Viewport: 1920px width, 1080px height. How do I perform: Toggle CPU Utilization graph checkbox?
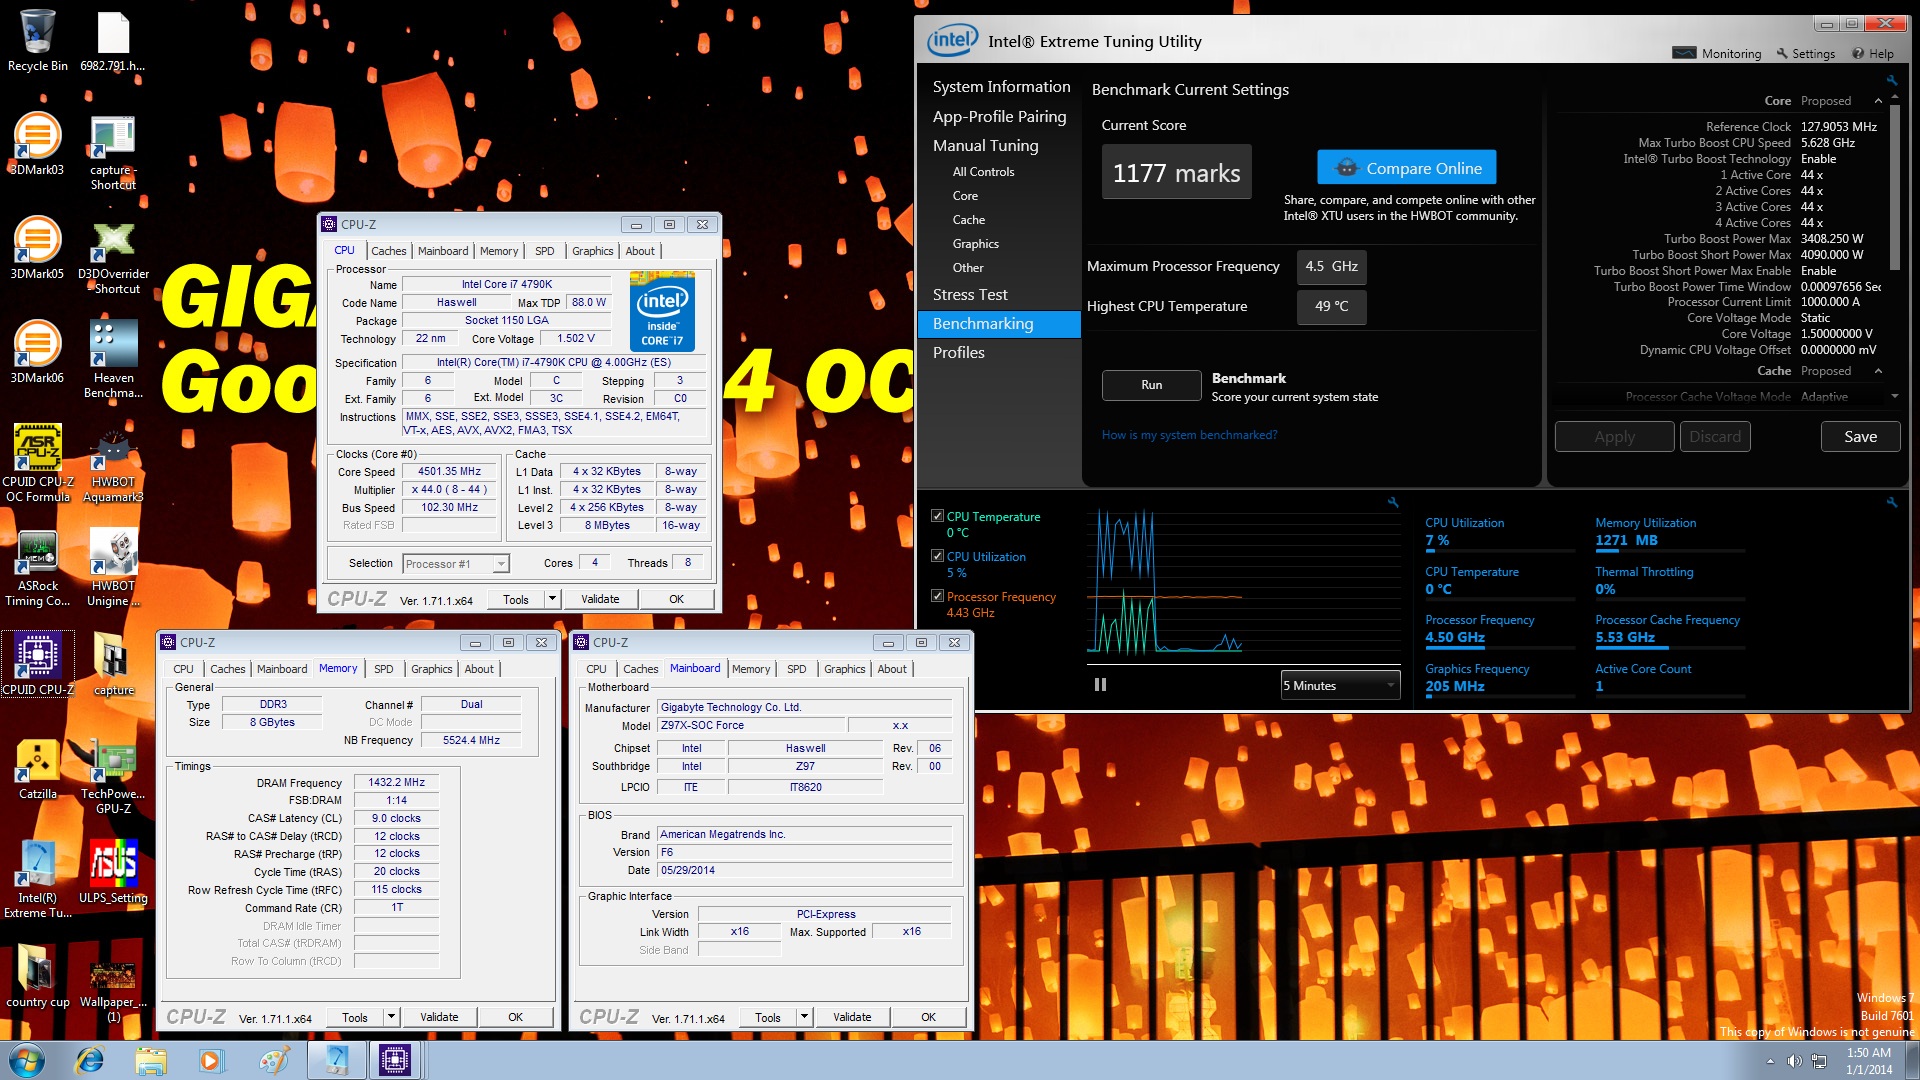pos(937,556)
